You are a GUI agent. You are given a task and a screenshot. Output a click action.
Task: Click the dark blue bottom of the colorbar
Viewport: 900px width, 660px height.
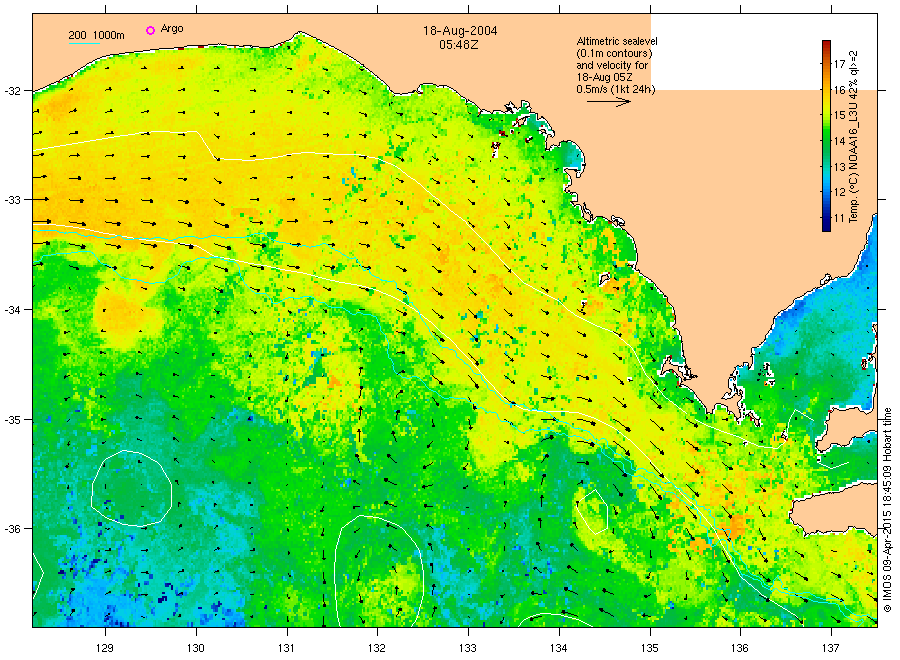(x=827, y=225)
